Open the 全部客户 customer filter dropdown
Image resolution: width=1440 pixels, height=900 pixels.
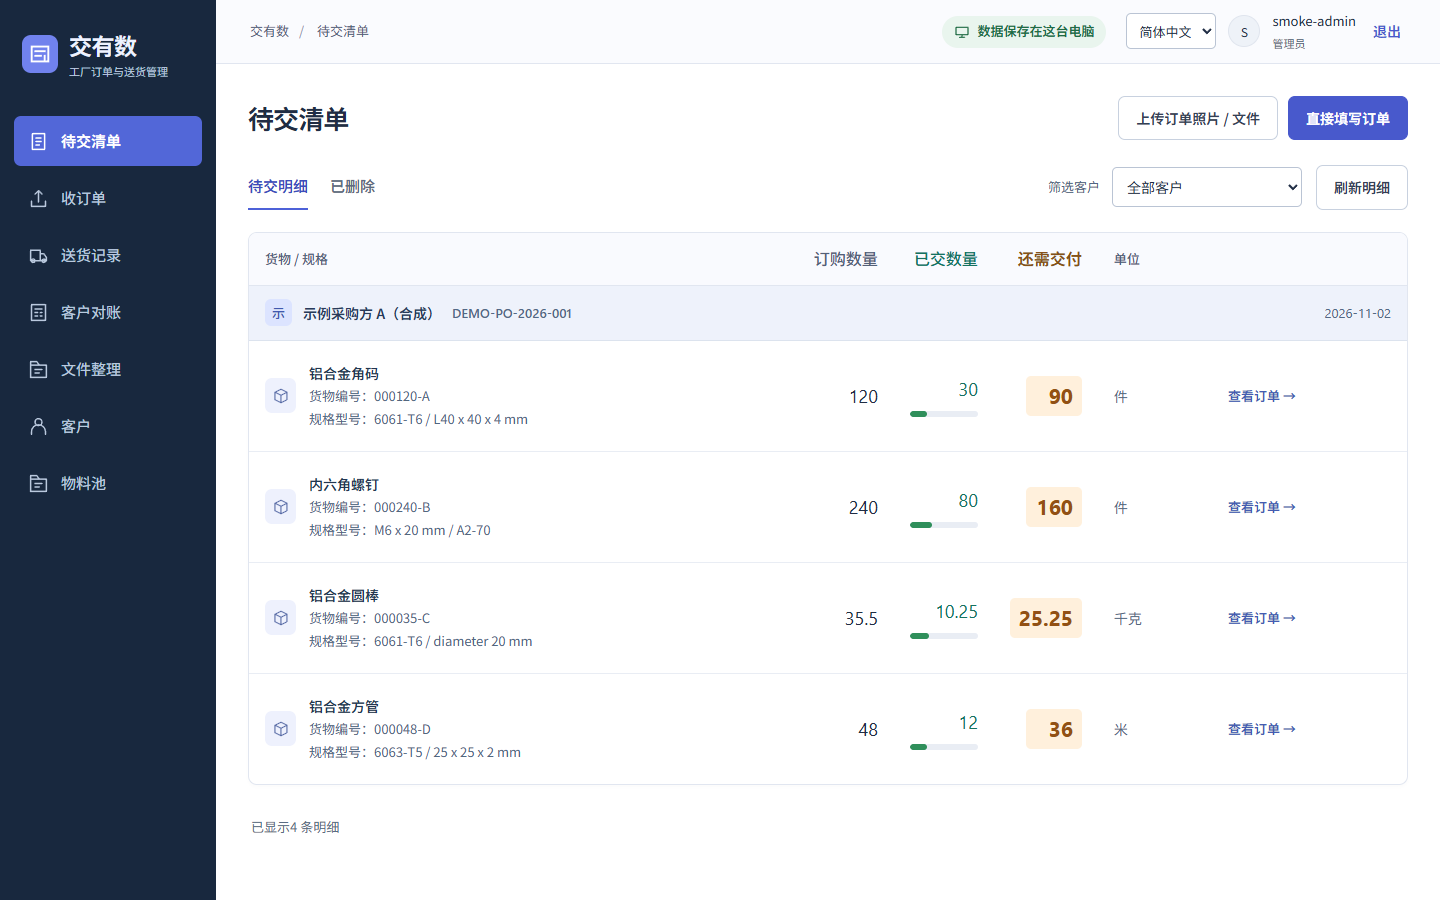coord(1206,187)
